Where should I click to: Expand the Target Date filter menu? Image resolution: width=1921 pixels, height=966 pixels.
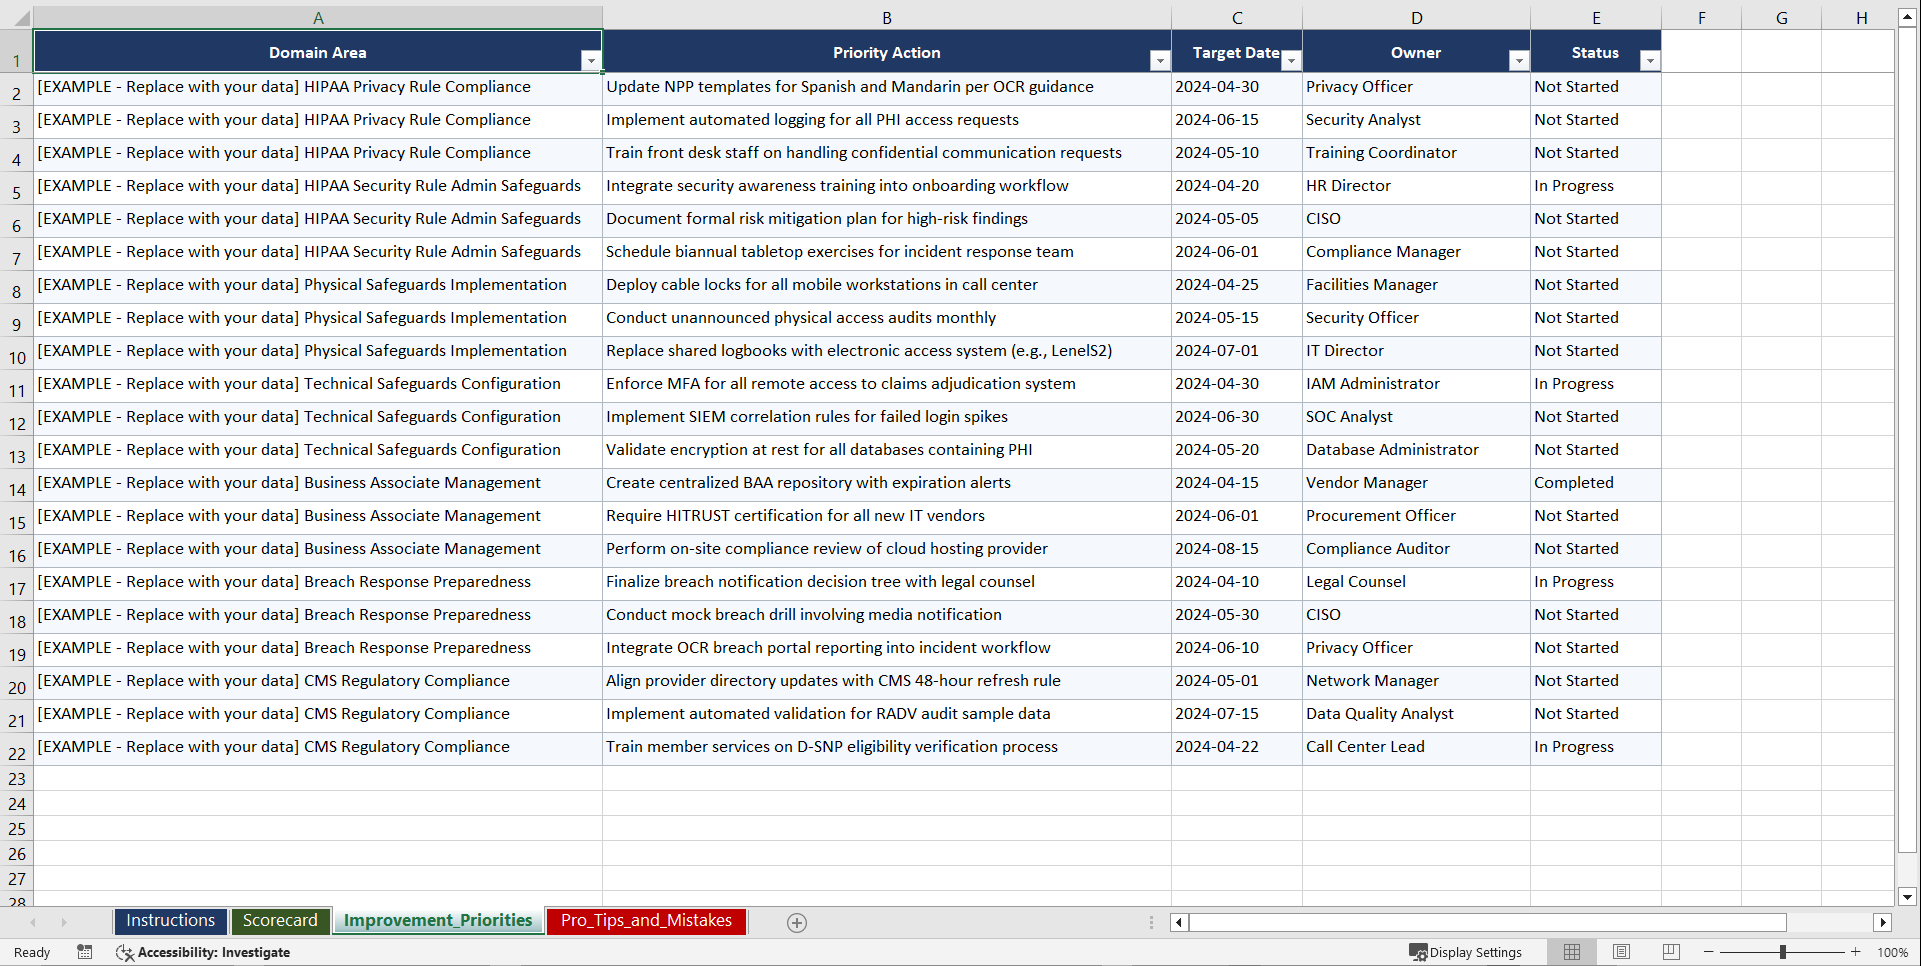click(1291, 62)
